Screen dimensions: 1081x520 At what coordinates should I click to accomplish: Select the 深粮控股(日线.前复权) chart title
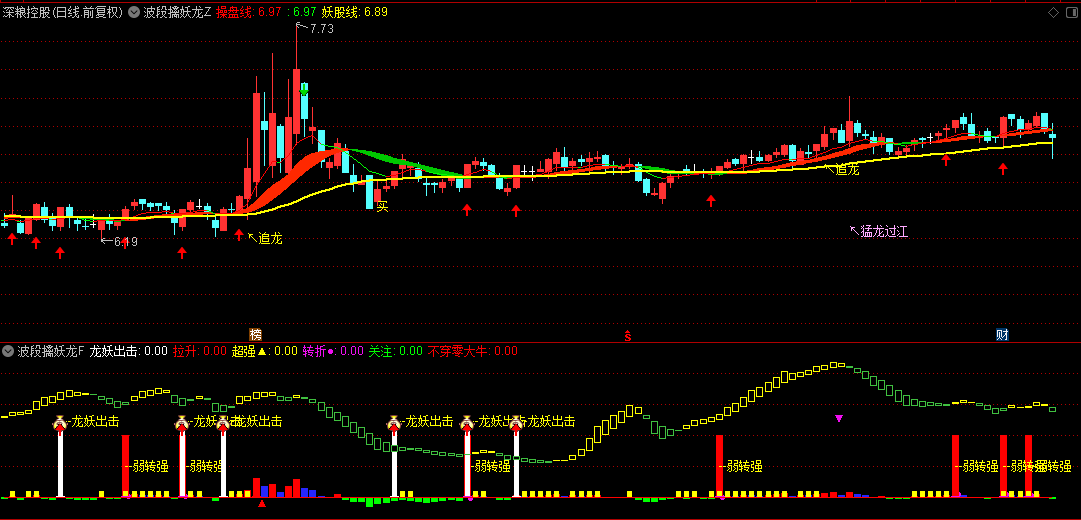(63, 12)
